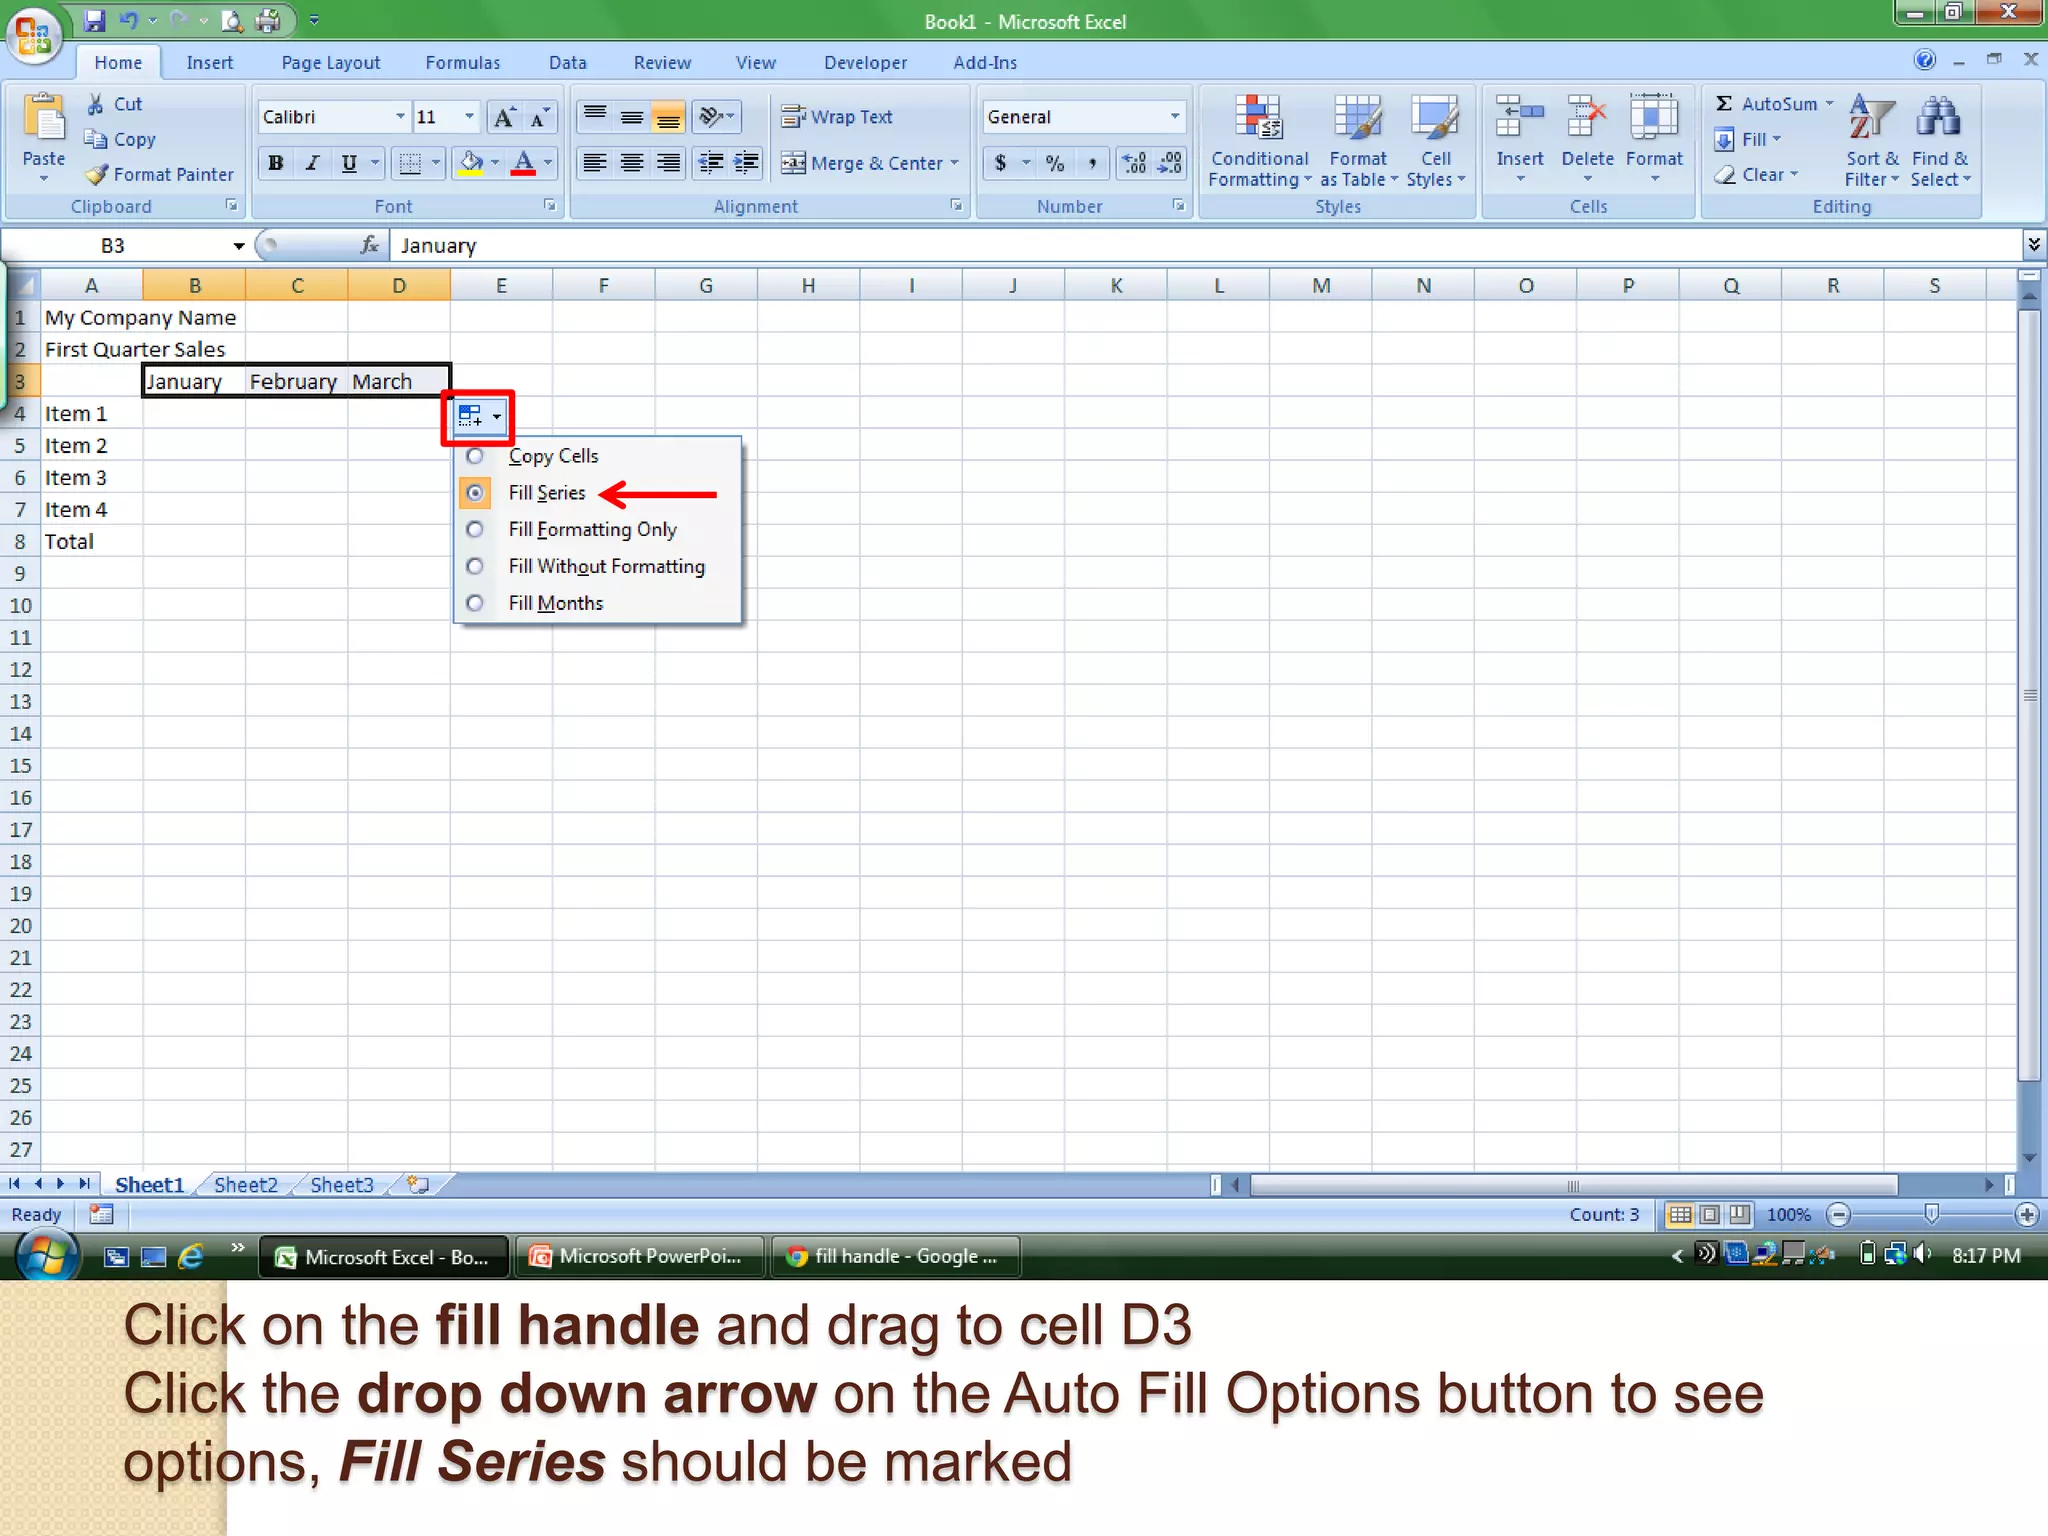Apply Font Color red A
Viewport: 2048px width, 1536px height.
[523, 163]
